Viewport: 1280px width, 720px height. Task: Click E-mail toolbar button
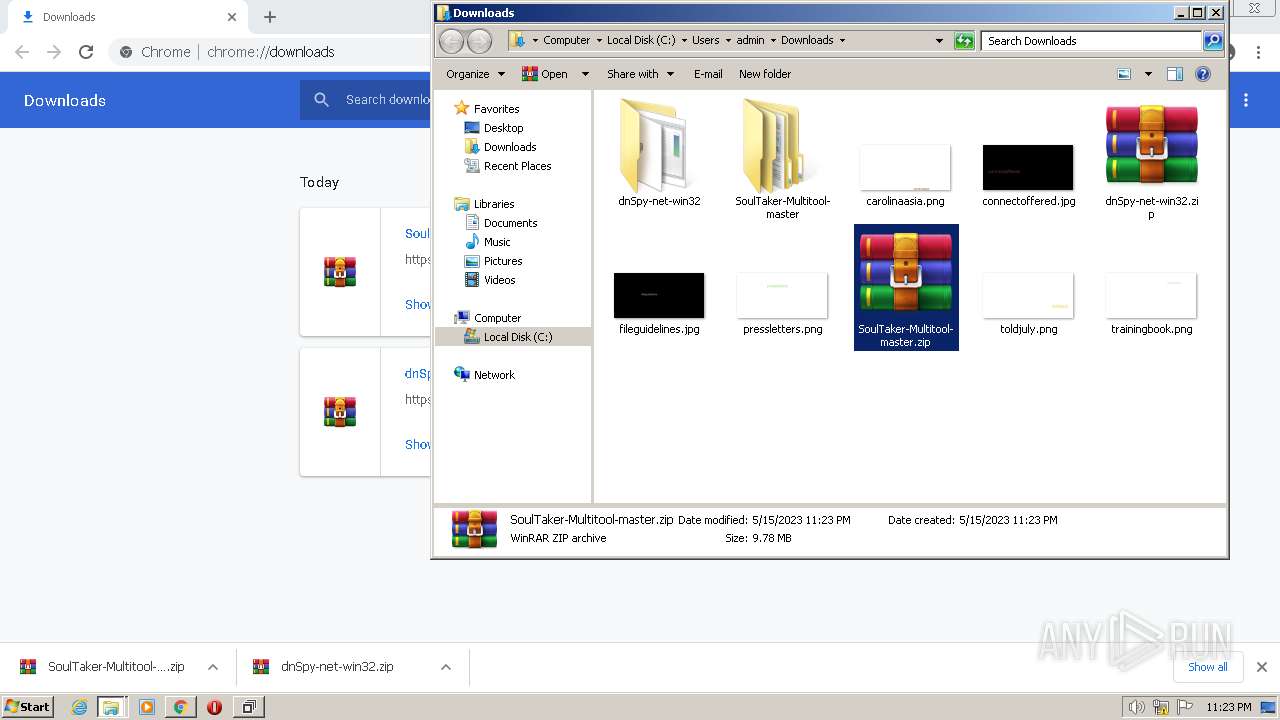pyautogui.click(x=708, y=74)
